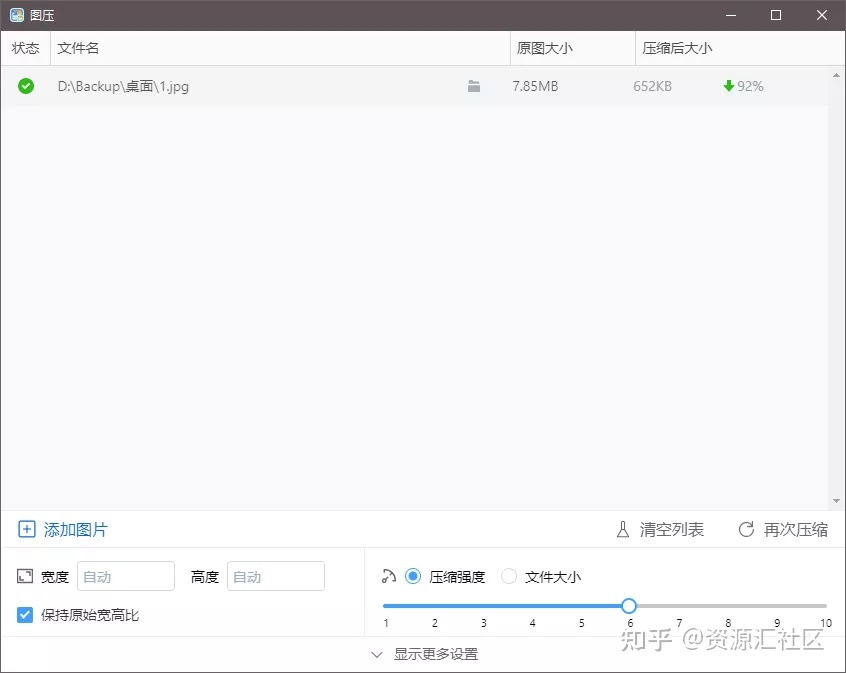
Task: Expand 显示更多设置 section
Action: point(425,654)
